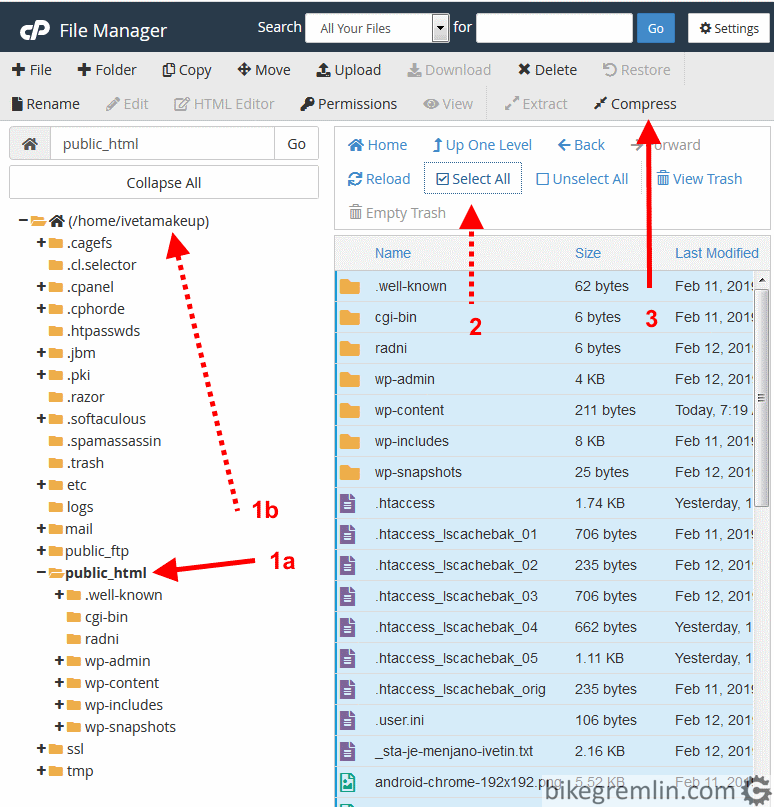Click the file list scrollbar up arrow
Image resolution: width=774 pixels, height=807 pixels.
762,280
